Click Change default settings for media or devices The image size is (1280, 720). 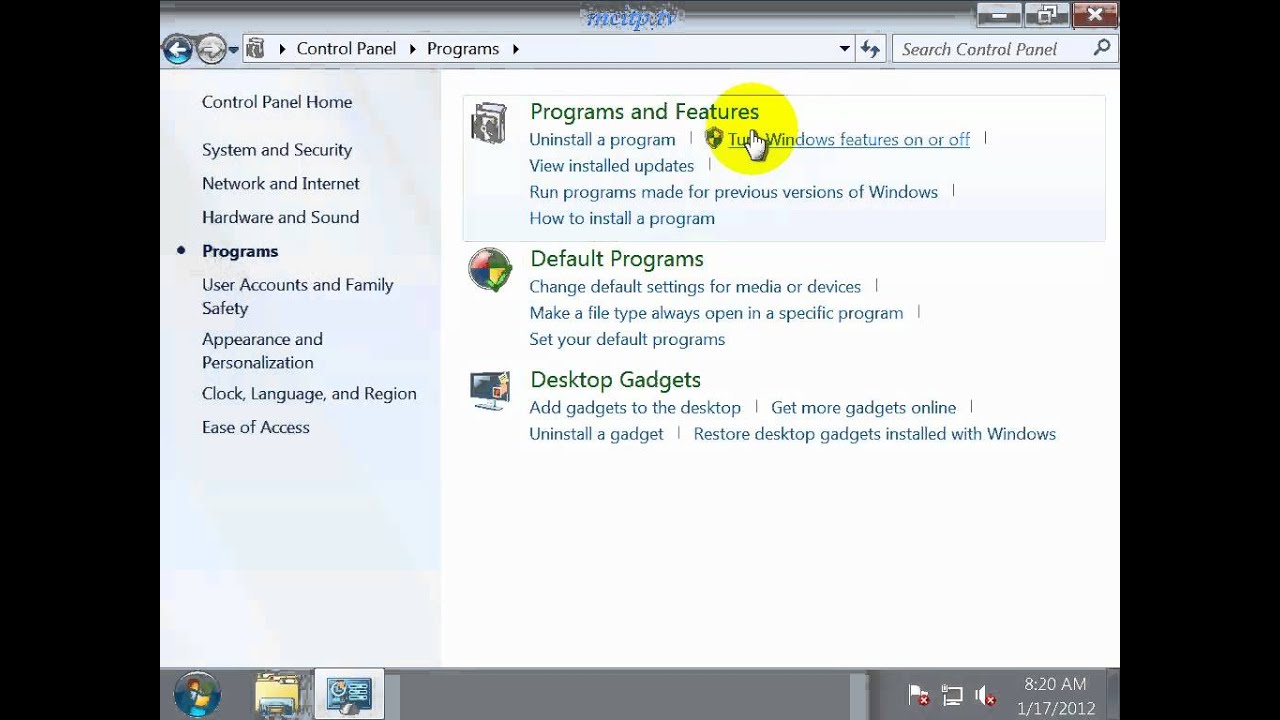pos(695,287)
